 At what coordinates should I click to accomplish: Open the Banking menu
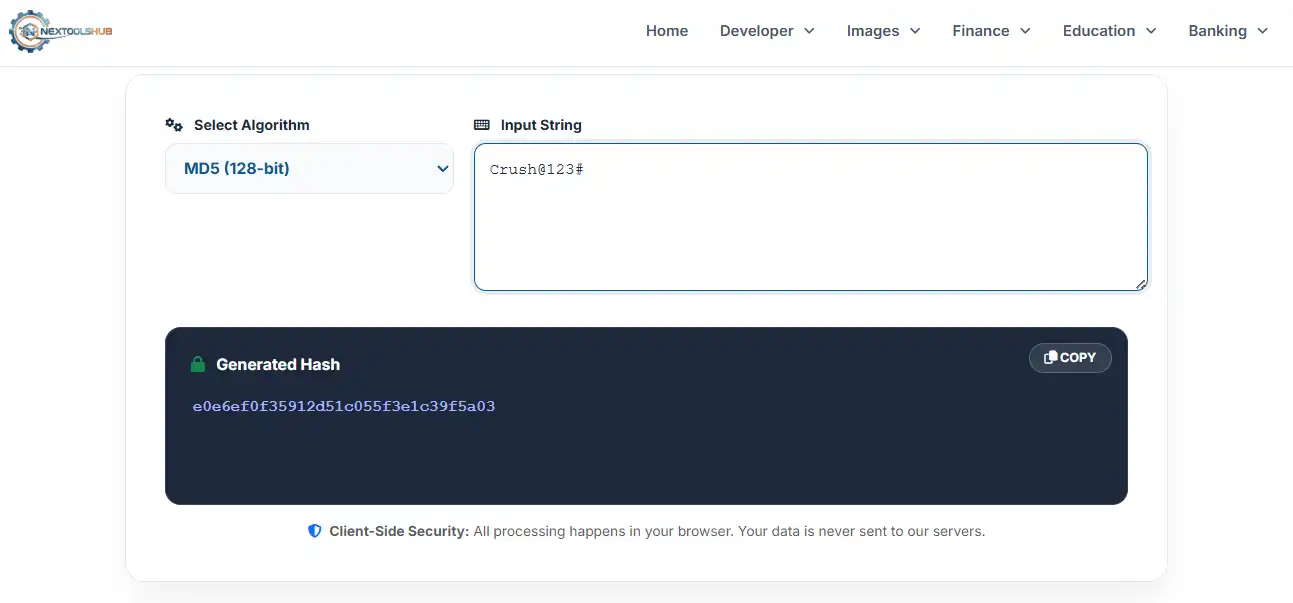coord(1227,31)
